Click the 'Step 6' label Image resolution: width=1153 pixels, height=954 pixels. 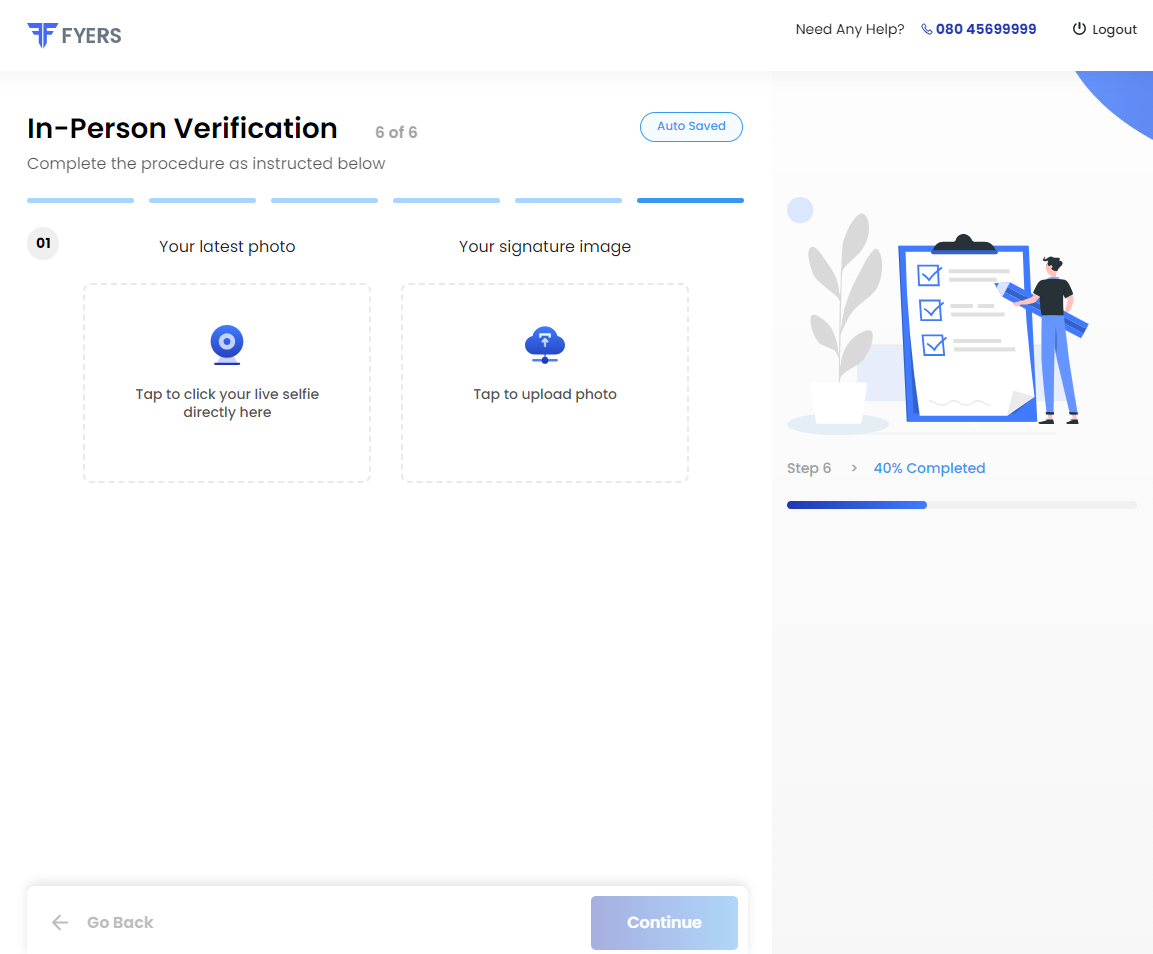pos(809,469)
